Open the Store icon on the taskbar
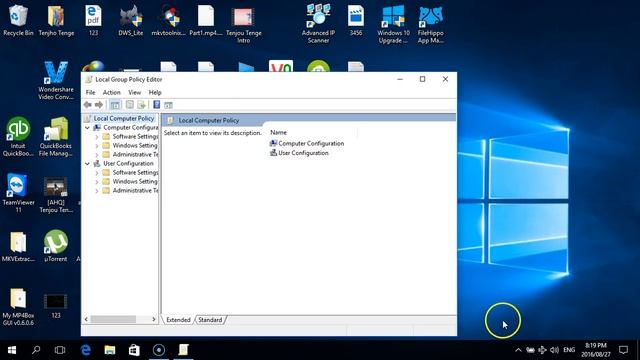 [x=134, y=350]
